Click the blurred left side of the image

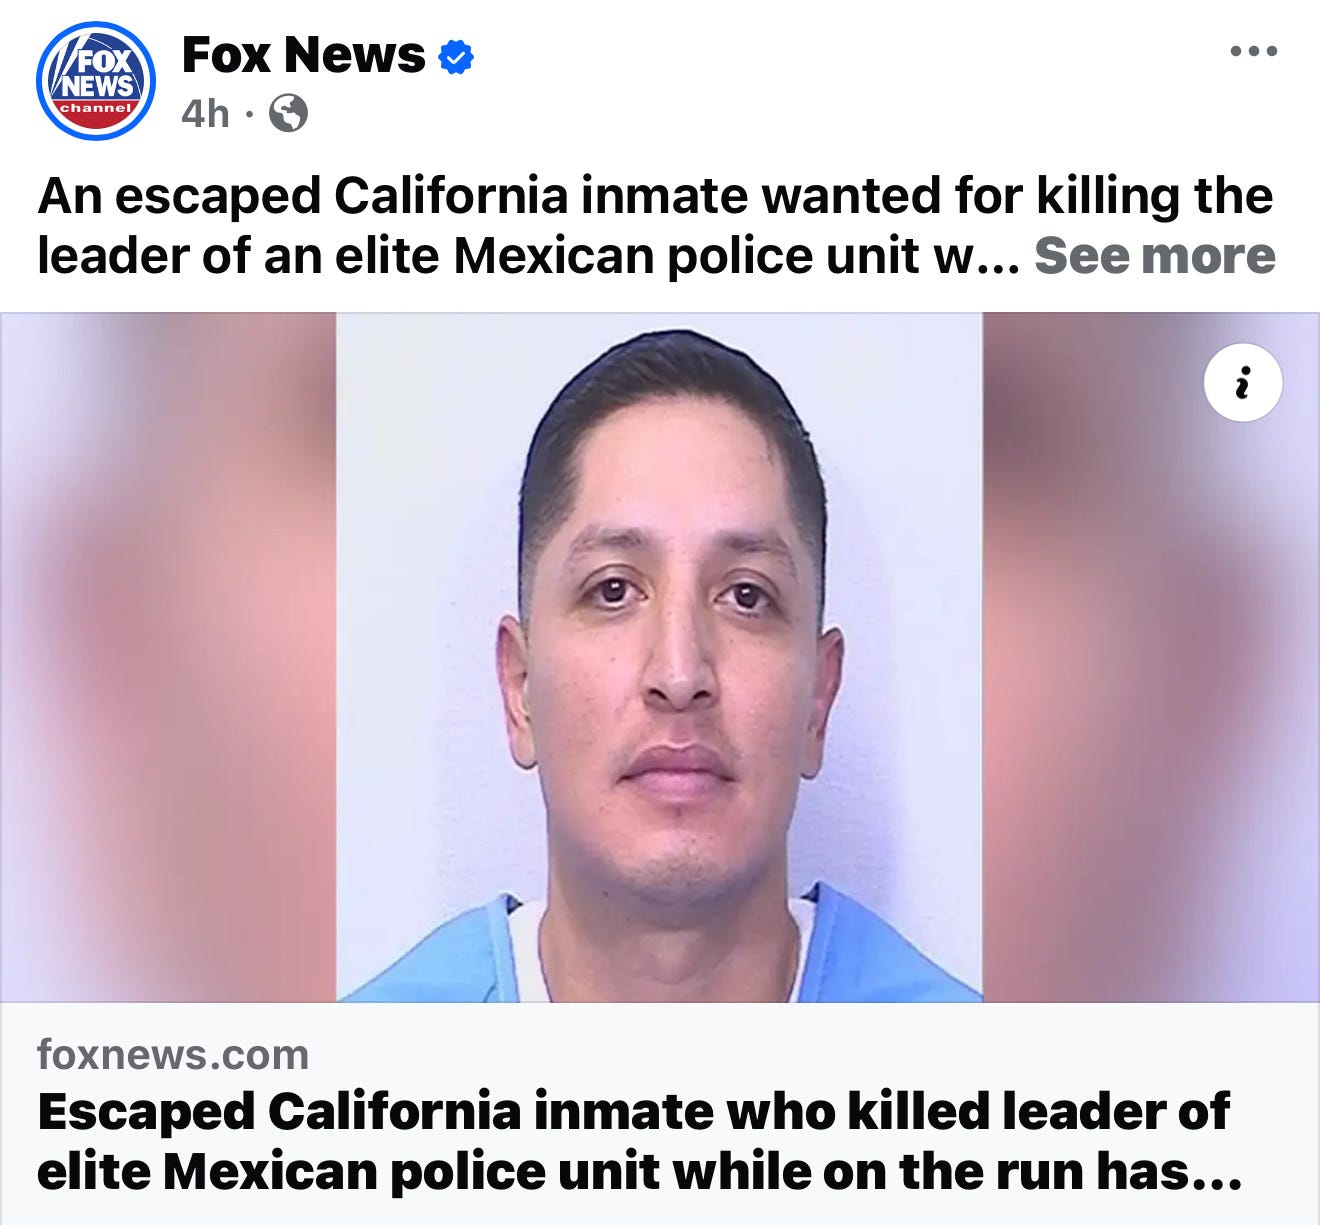[x=168, y=657]
